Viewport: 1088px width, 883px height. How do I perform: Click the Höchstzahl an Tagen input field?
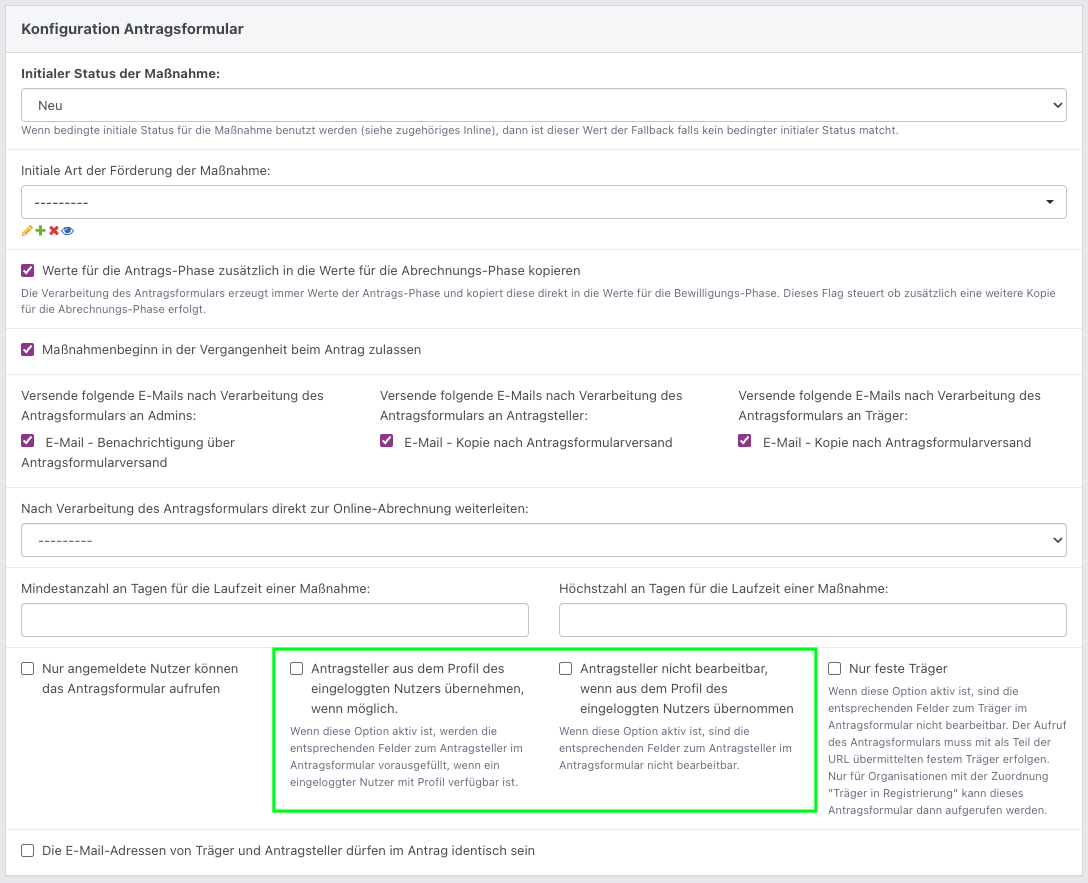coord(812,620)
